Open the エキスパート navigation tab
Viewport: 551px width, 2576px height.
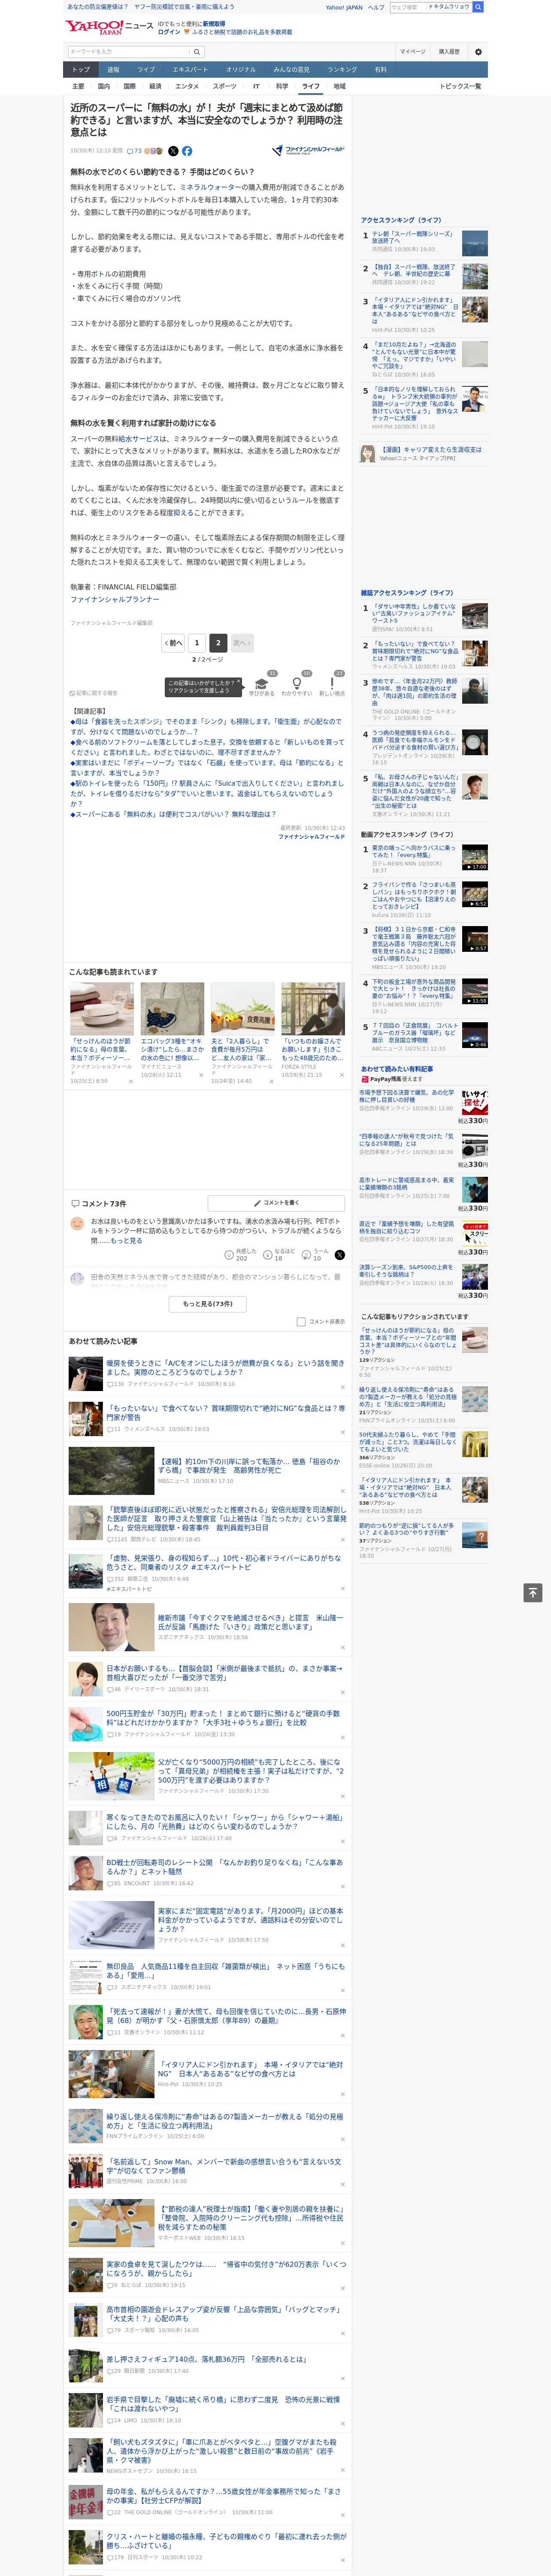click(190, 69)
